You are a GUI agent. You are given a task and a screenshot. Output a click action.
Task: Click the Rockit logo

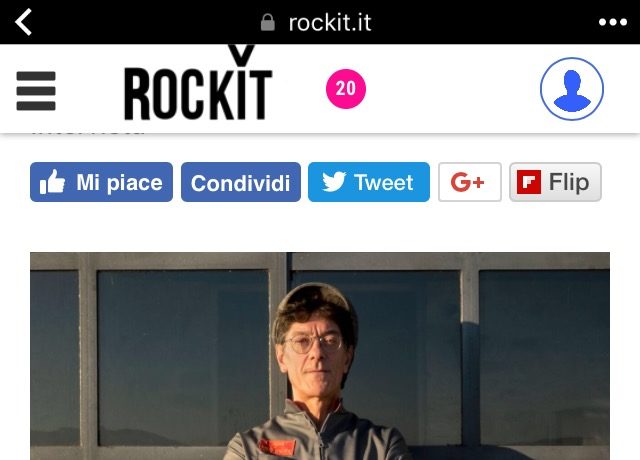[198, 84]
